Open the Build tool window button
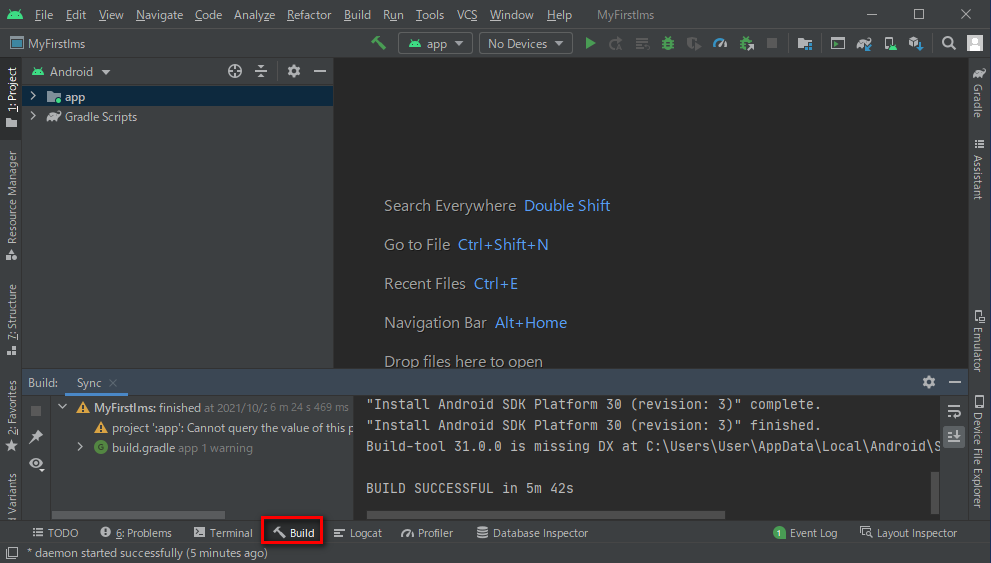This screenshot has width=991, height=563. click(x=293, y=533)
